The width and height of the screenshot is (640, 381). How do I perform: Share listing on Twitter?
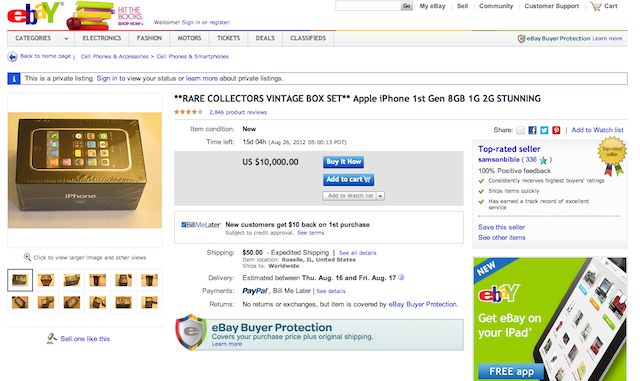544,130
